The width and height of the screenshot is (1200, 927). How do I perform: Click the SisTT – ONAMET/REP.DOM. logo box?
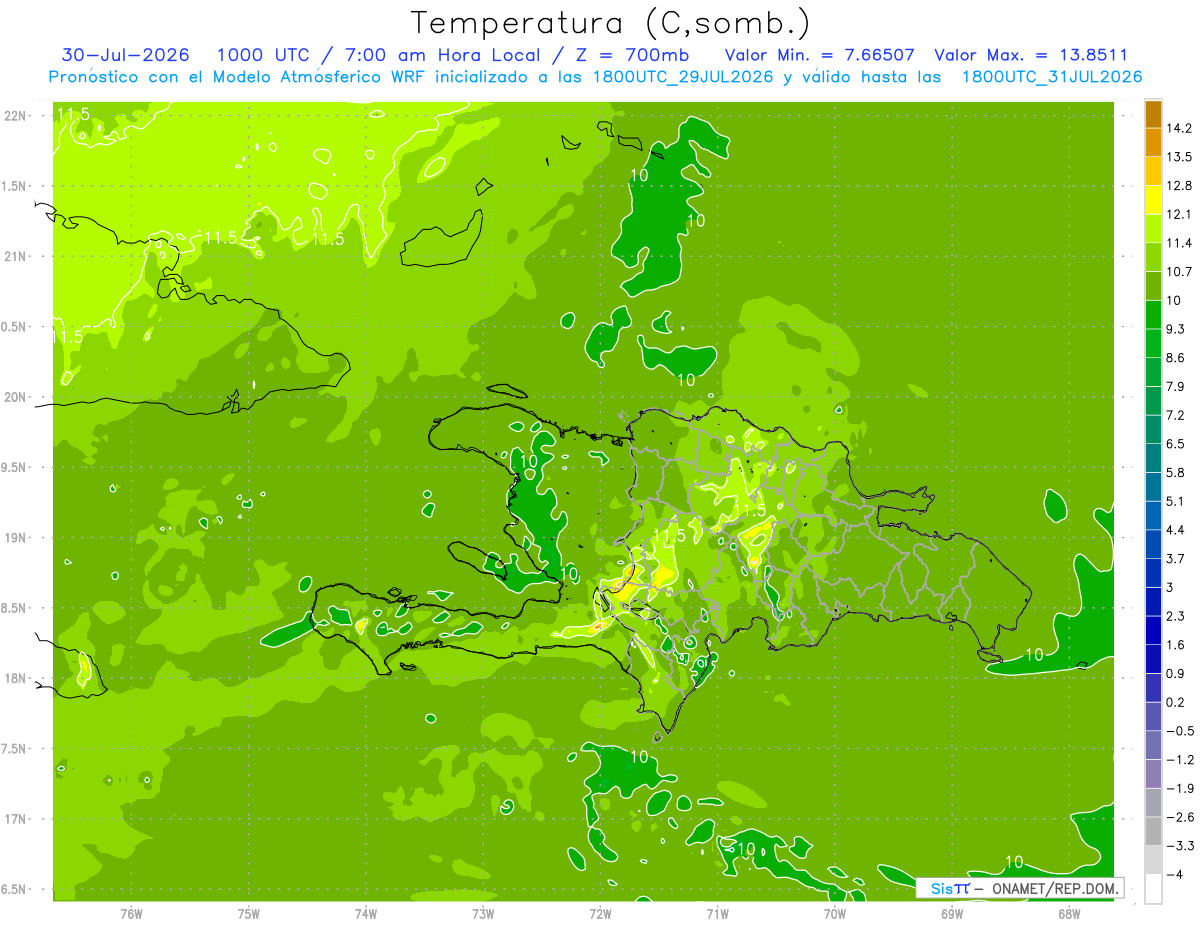point(1019,888)
